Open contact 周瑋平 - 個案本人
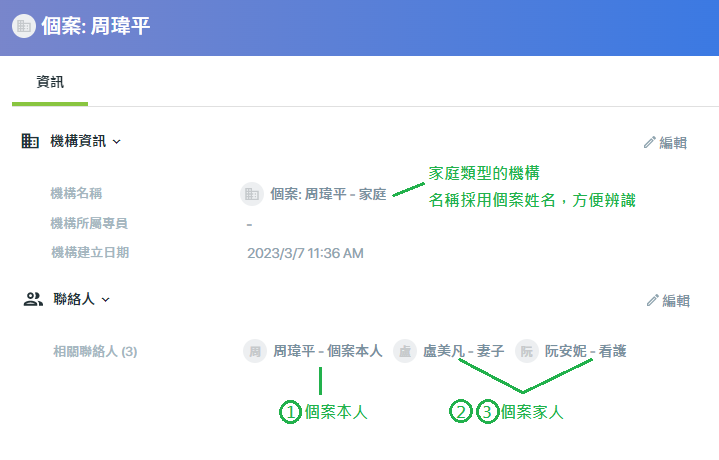The width and height of the screenshot is (719, 460). click(x=328, y=351)
